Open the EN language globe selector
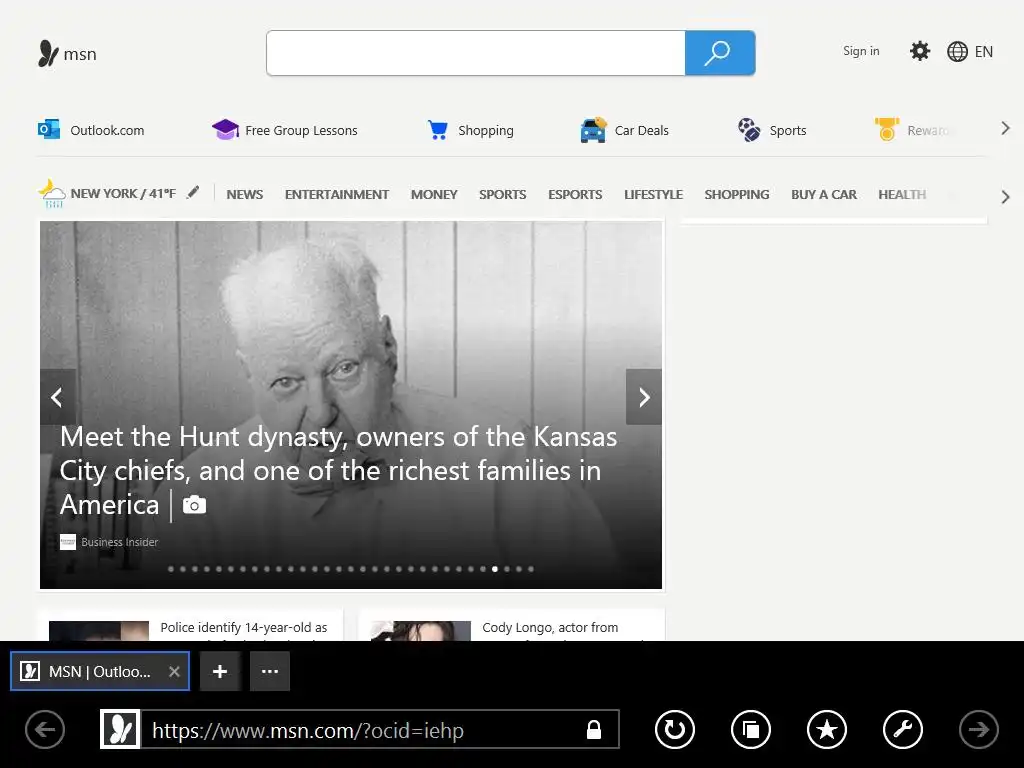The width and height of the screenshot is (1024, 768). (x=970, y=52)
